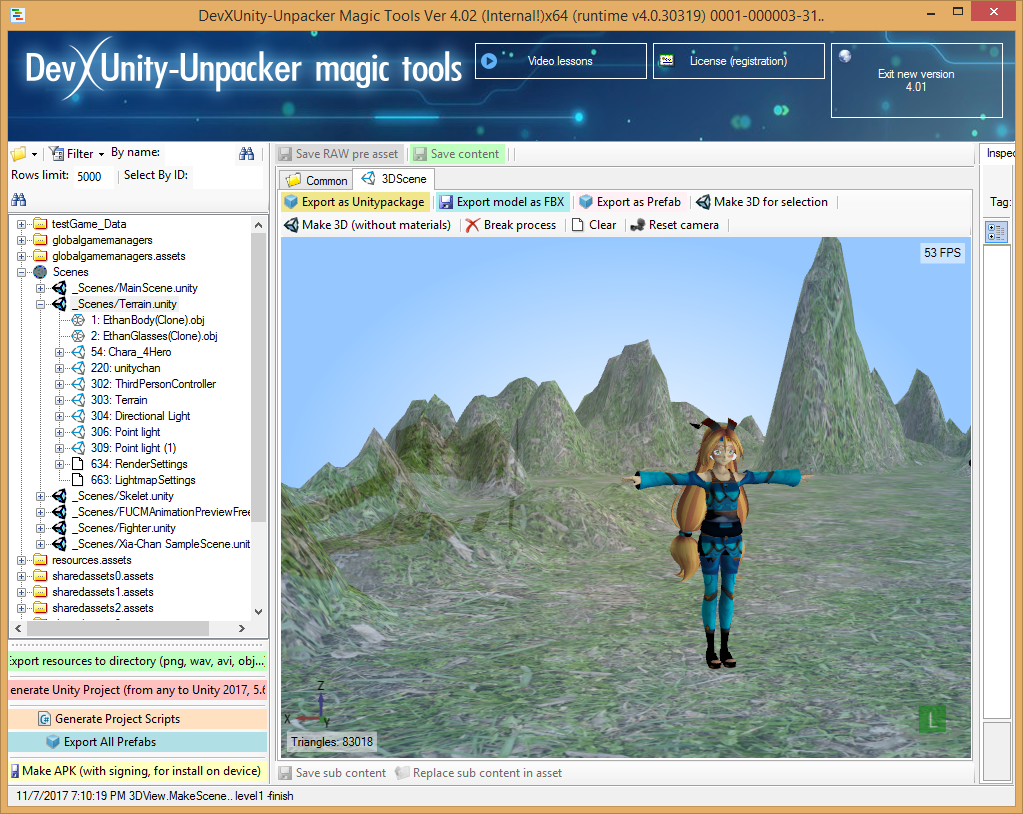Expand the globalgamemanagers node
1023x814 pixels.
22,240
